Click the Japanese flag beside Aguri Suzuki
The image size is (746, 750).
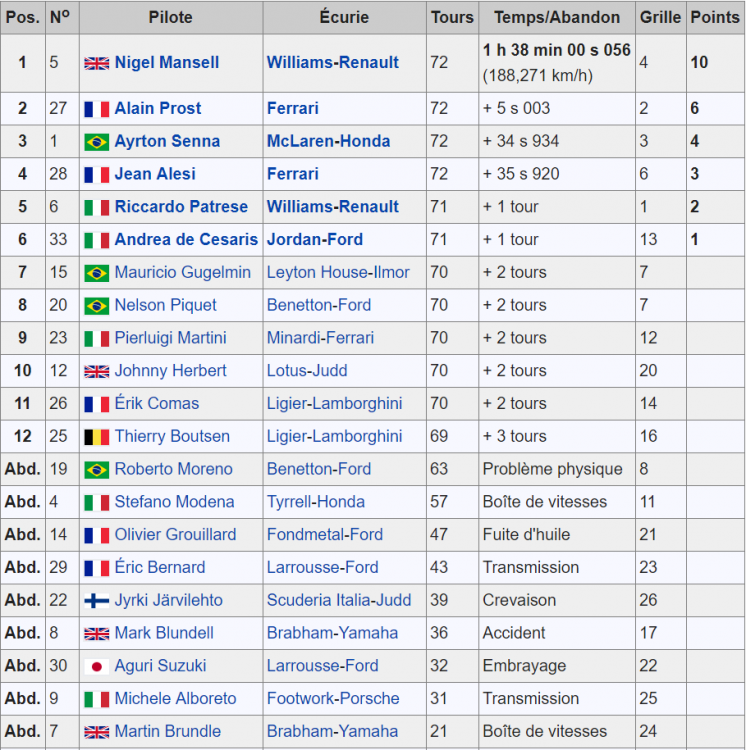point(97,666)
